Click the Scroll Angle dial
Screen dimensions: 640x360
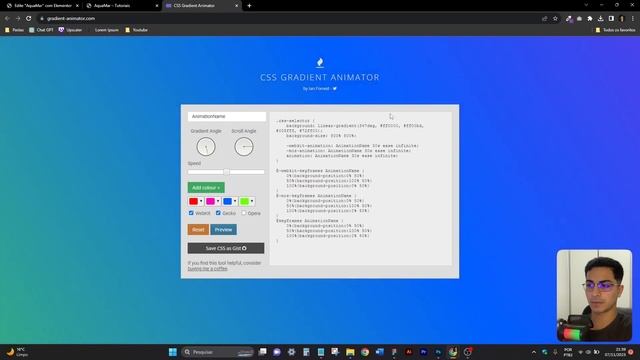[244, 147]
